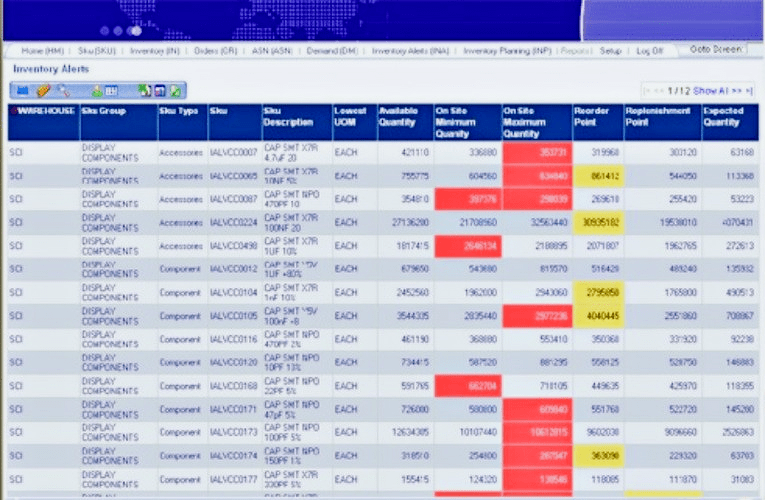Click the last green toolbar icon
Screen dimensions: 765x500
tap(175, 91)
